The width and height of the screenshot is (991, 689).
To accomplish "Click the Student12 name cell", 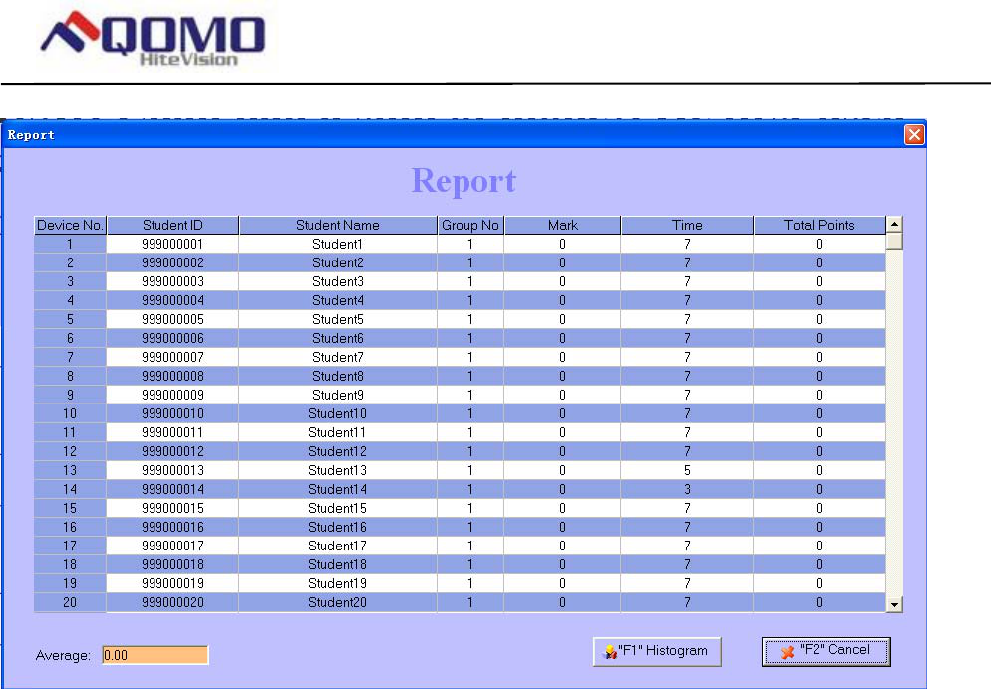I will [337, 451].
